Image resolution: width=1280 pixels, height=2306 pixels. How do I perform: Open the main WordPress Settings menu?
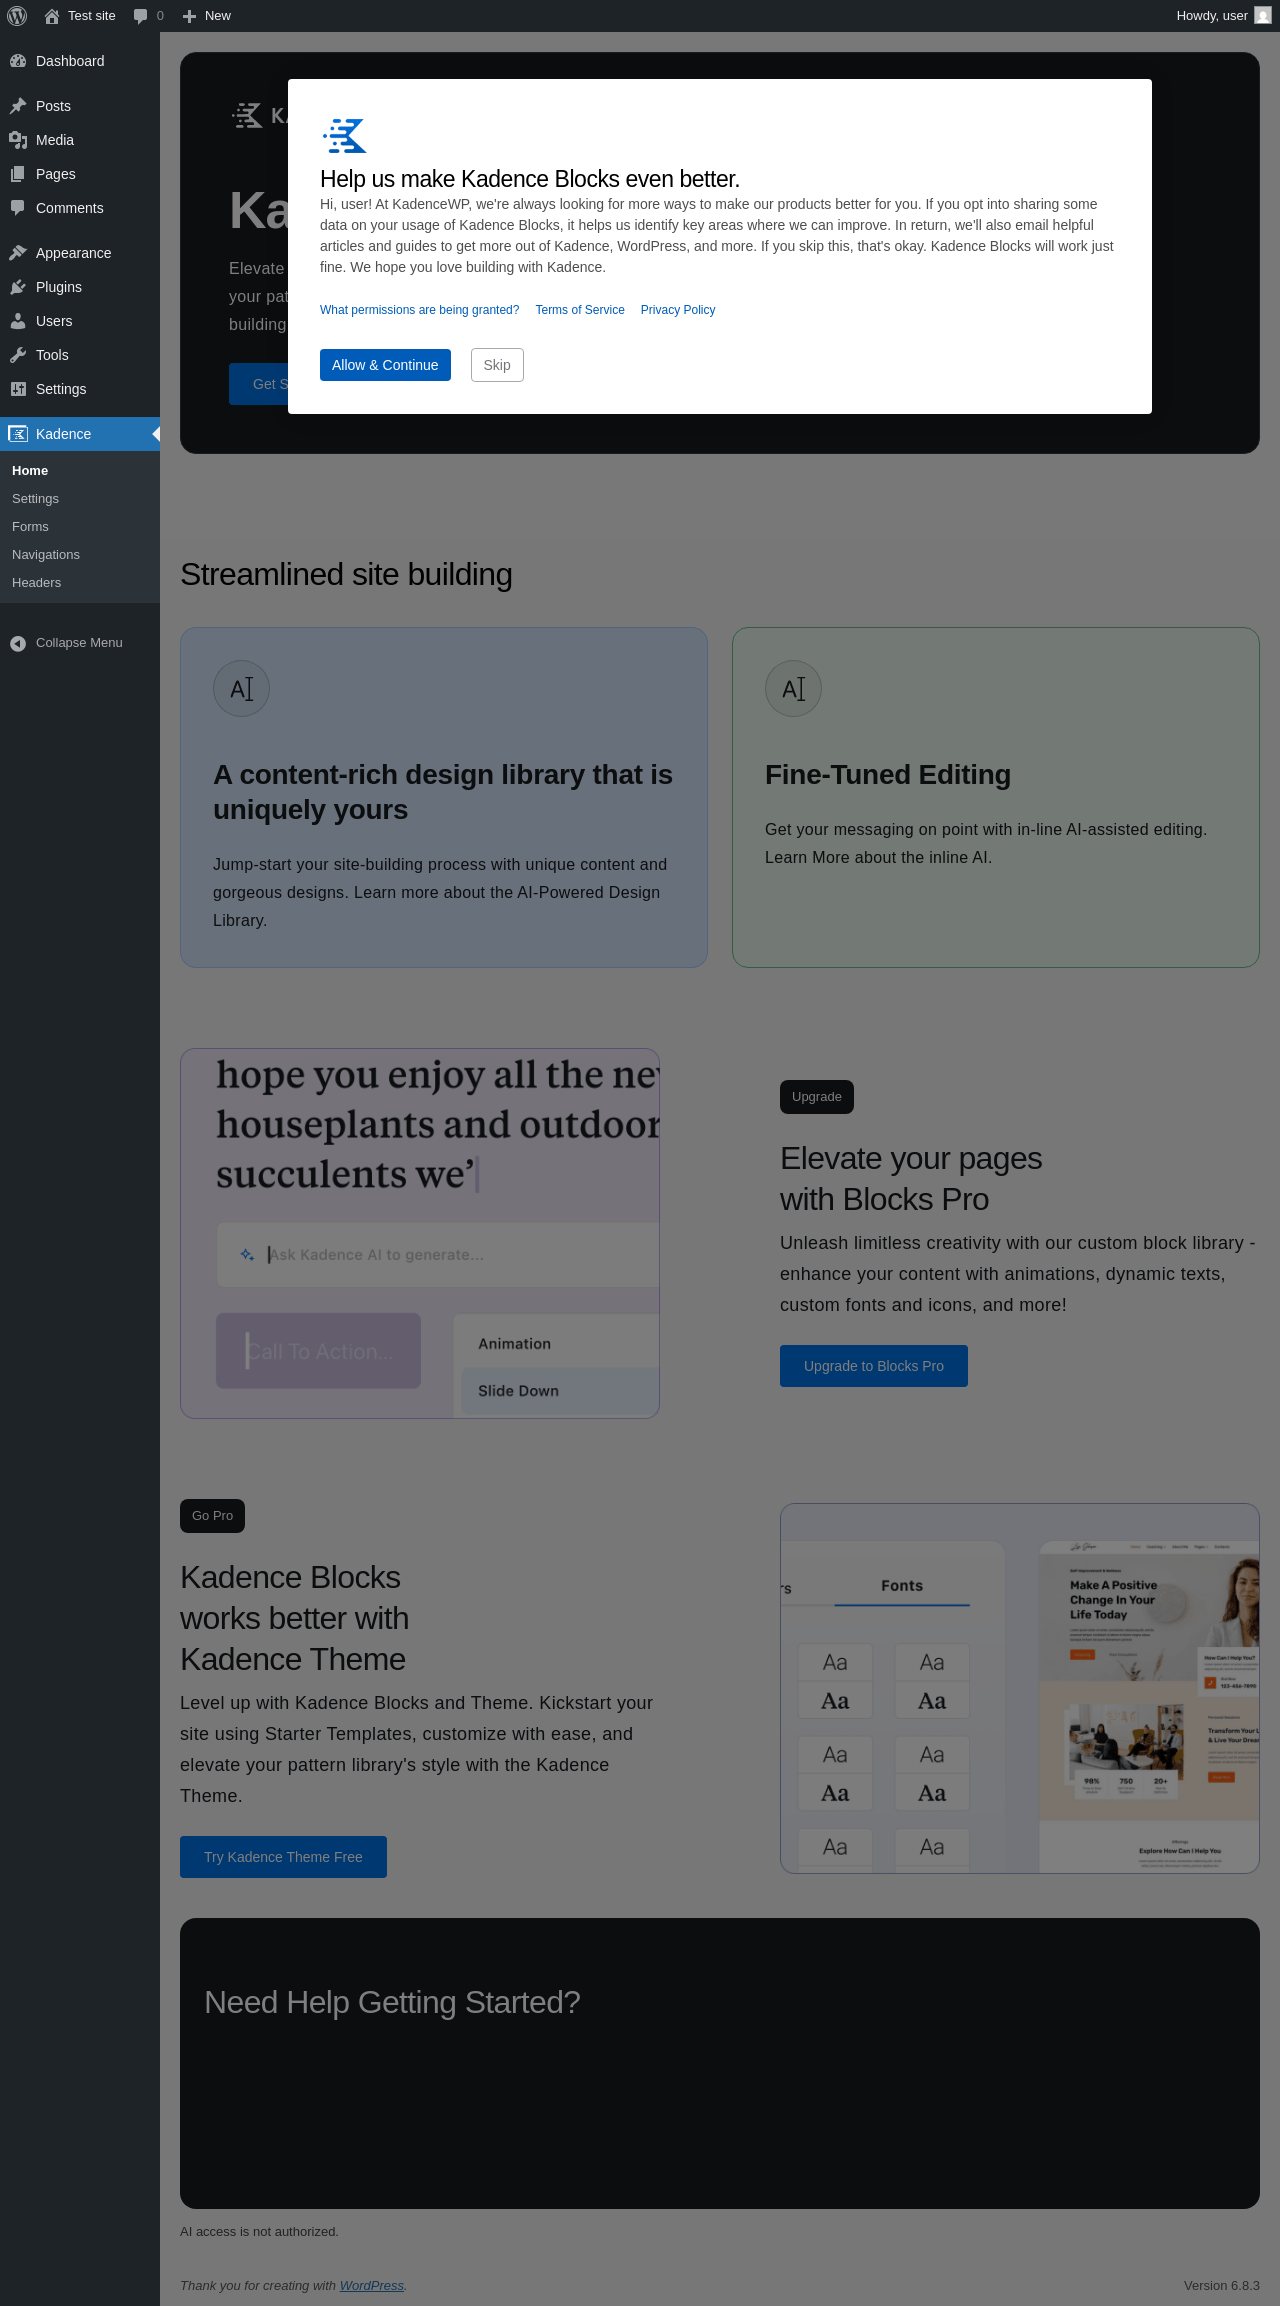(80, 389)
